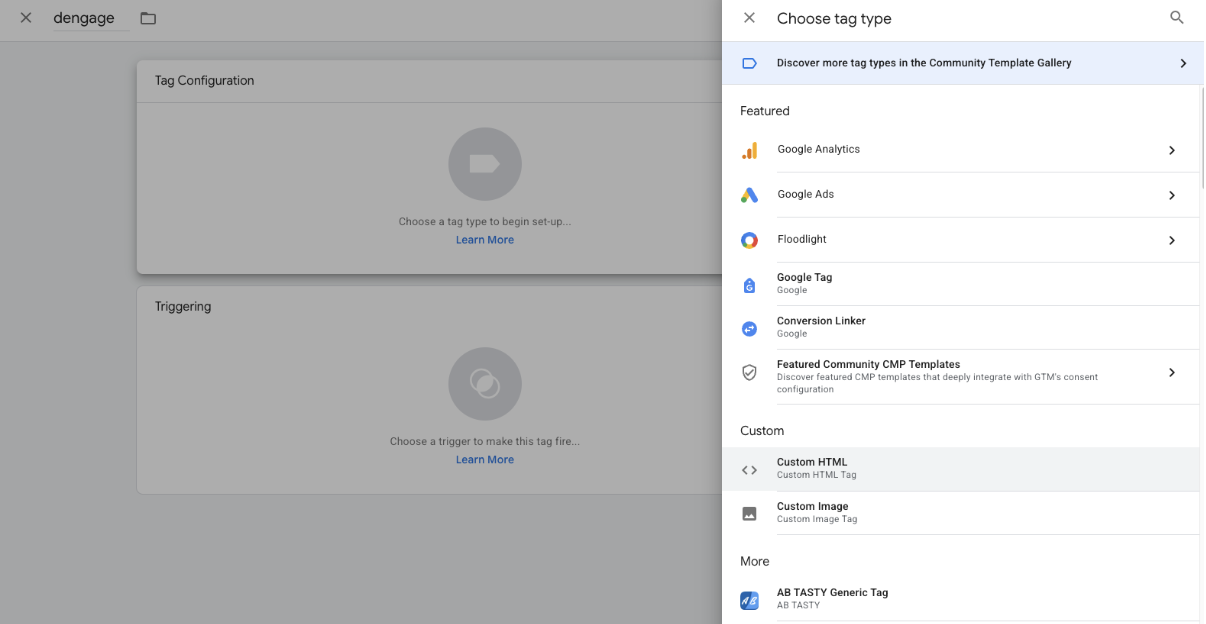Image resolution: width=1206 pixels, height=624 pixels.
Task: Open Featured Community CMP Templates
Action: 960,377
